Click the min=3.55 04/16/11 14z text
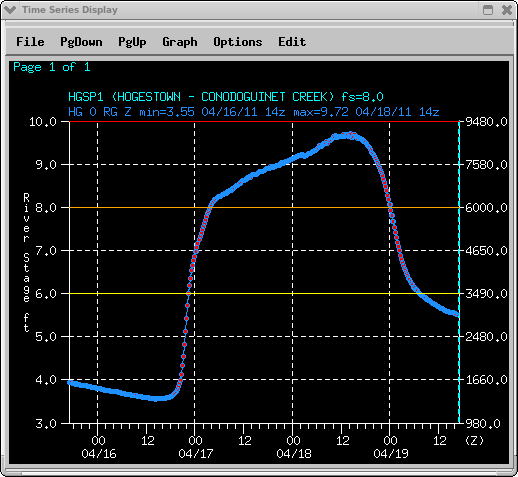This screenshot has height=477, width=518. [212, 112]
